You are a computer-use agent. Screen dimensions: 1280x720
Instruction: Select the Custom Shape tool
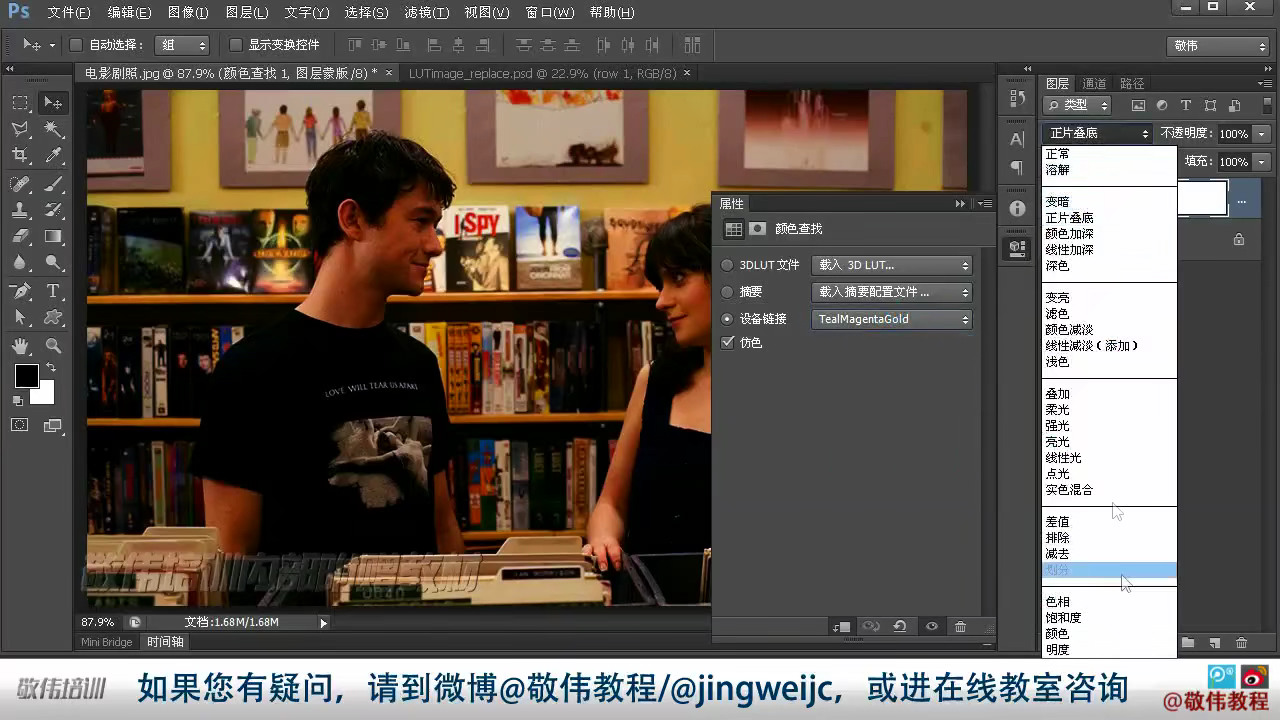[53, 317]
